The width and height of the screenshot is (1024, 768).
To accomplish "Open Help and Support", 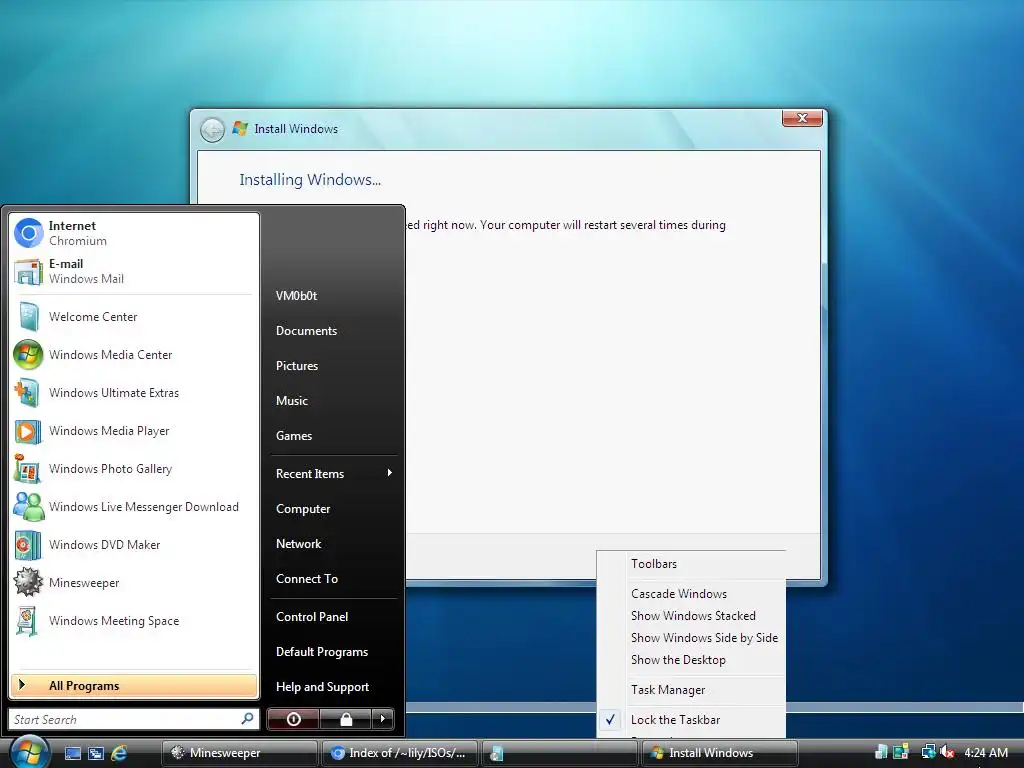I will [x=333, y=687].
